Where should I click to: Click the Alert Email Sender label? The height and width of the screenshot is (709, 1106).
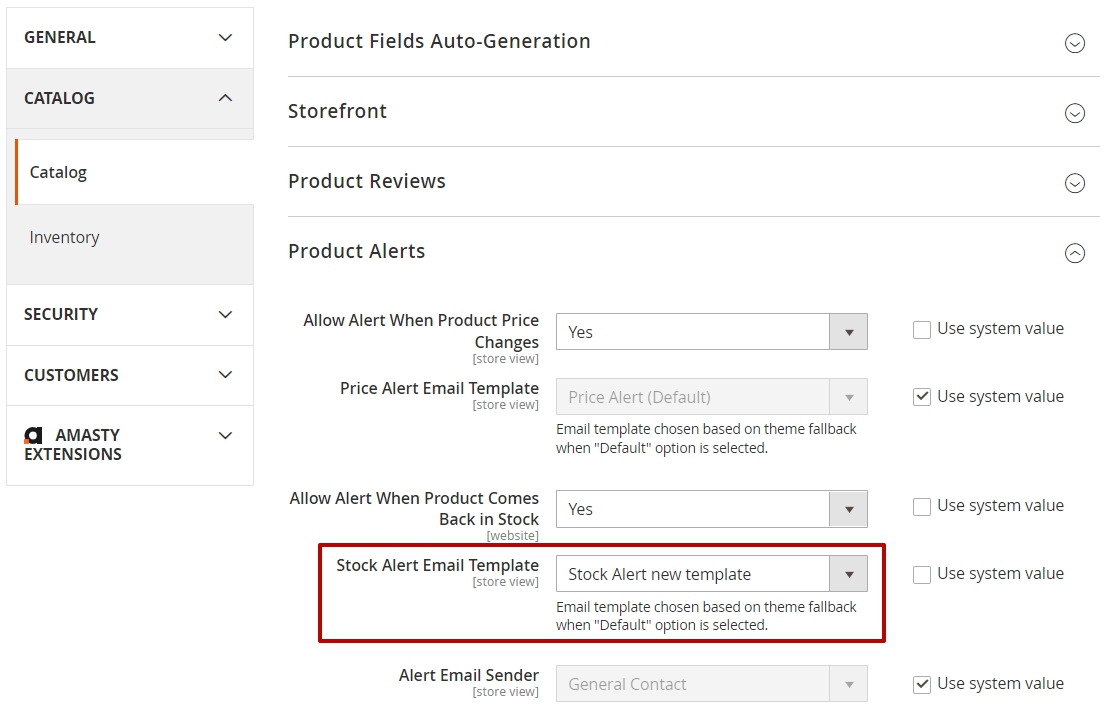(x=469, y=675)
